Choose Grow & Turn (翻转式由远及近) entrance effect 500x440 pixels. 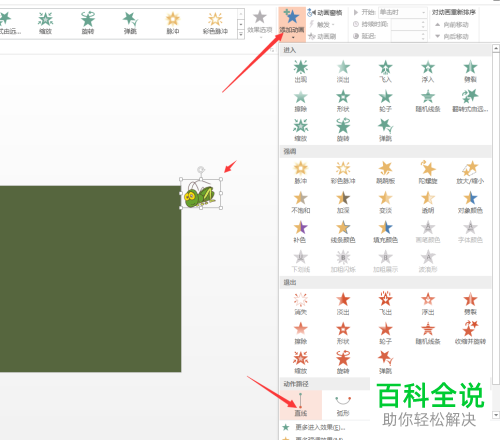click(470, 101)
